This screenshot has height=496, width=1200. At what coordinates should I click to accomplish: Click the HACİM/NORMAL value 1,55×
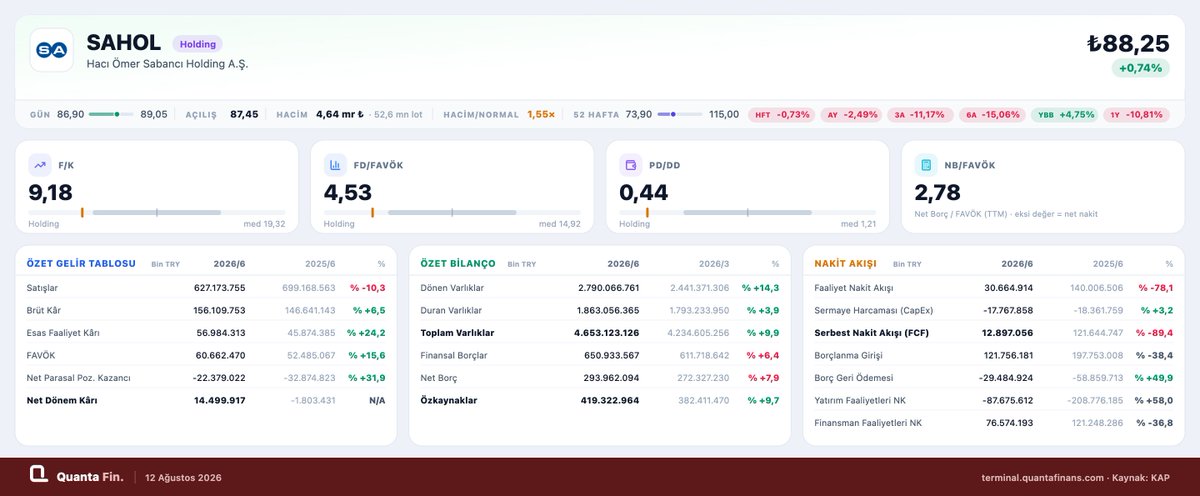tap(541, 114)
